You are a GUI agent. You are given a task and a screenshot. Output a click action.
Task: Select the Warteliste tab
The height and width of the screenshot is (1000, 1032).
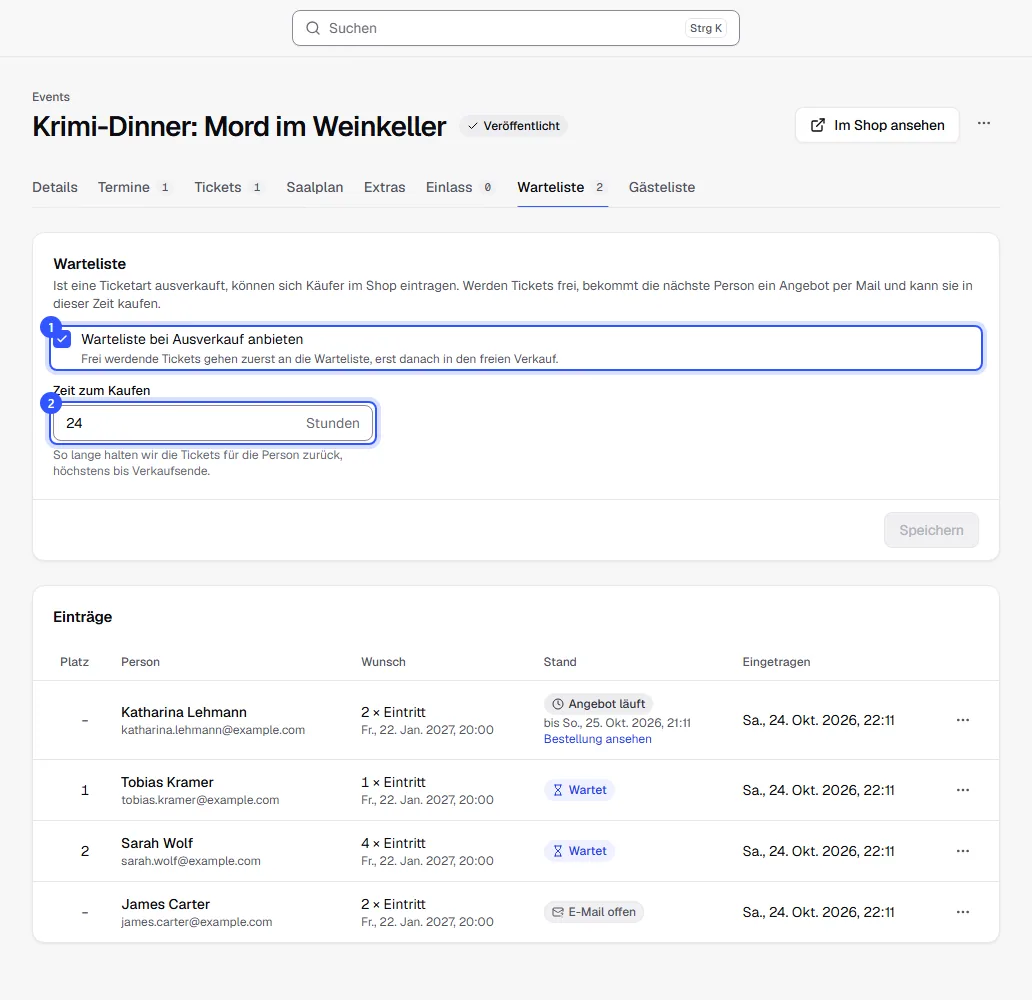coord(562,188)
